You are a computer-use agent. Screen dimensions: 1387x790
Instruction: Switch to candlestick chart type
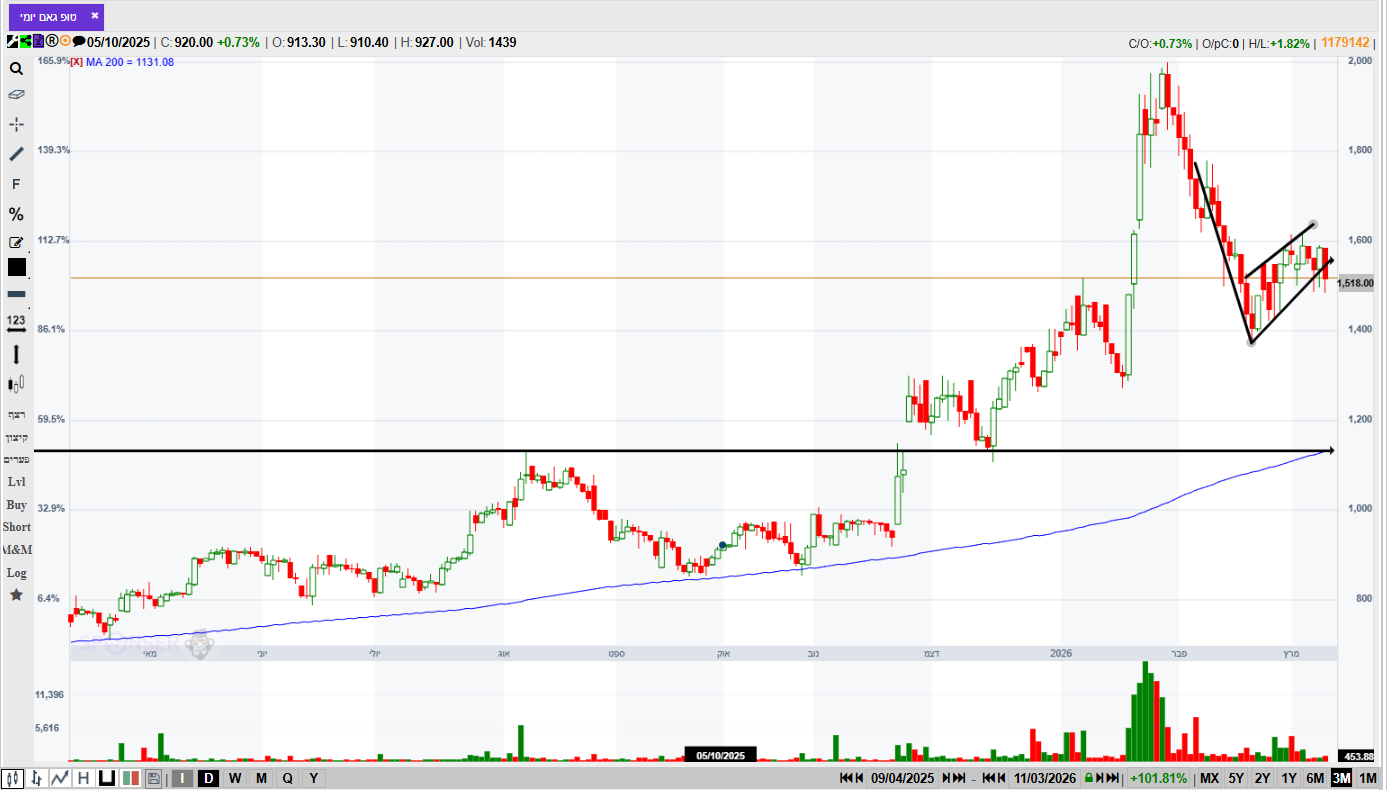tap(12, 779)
